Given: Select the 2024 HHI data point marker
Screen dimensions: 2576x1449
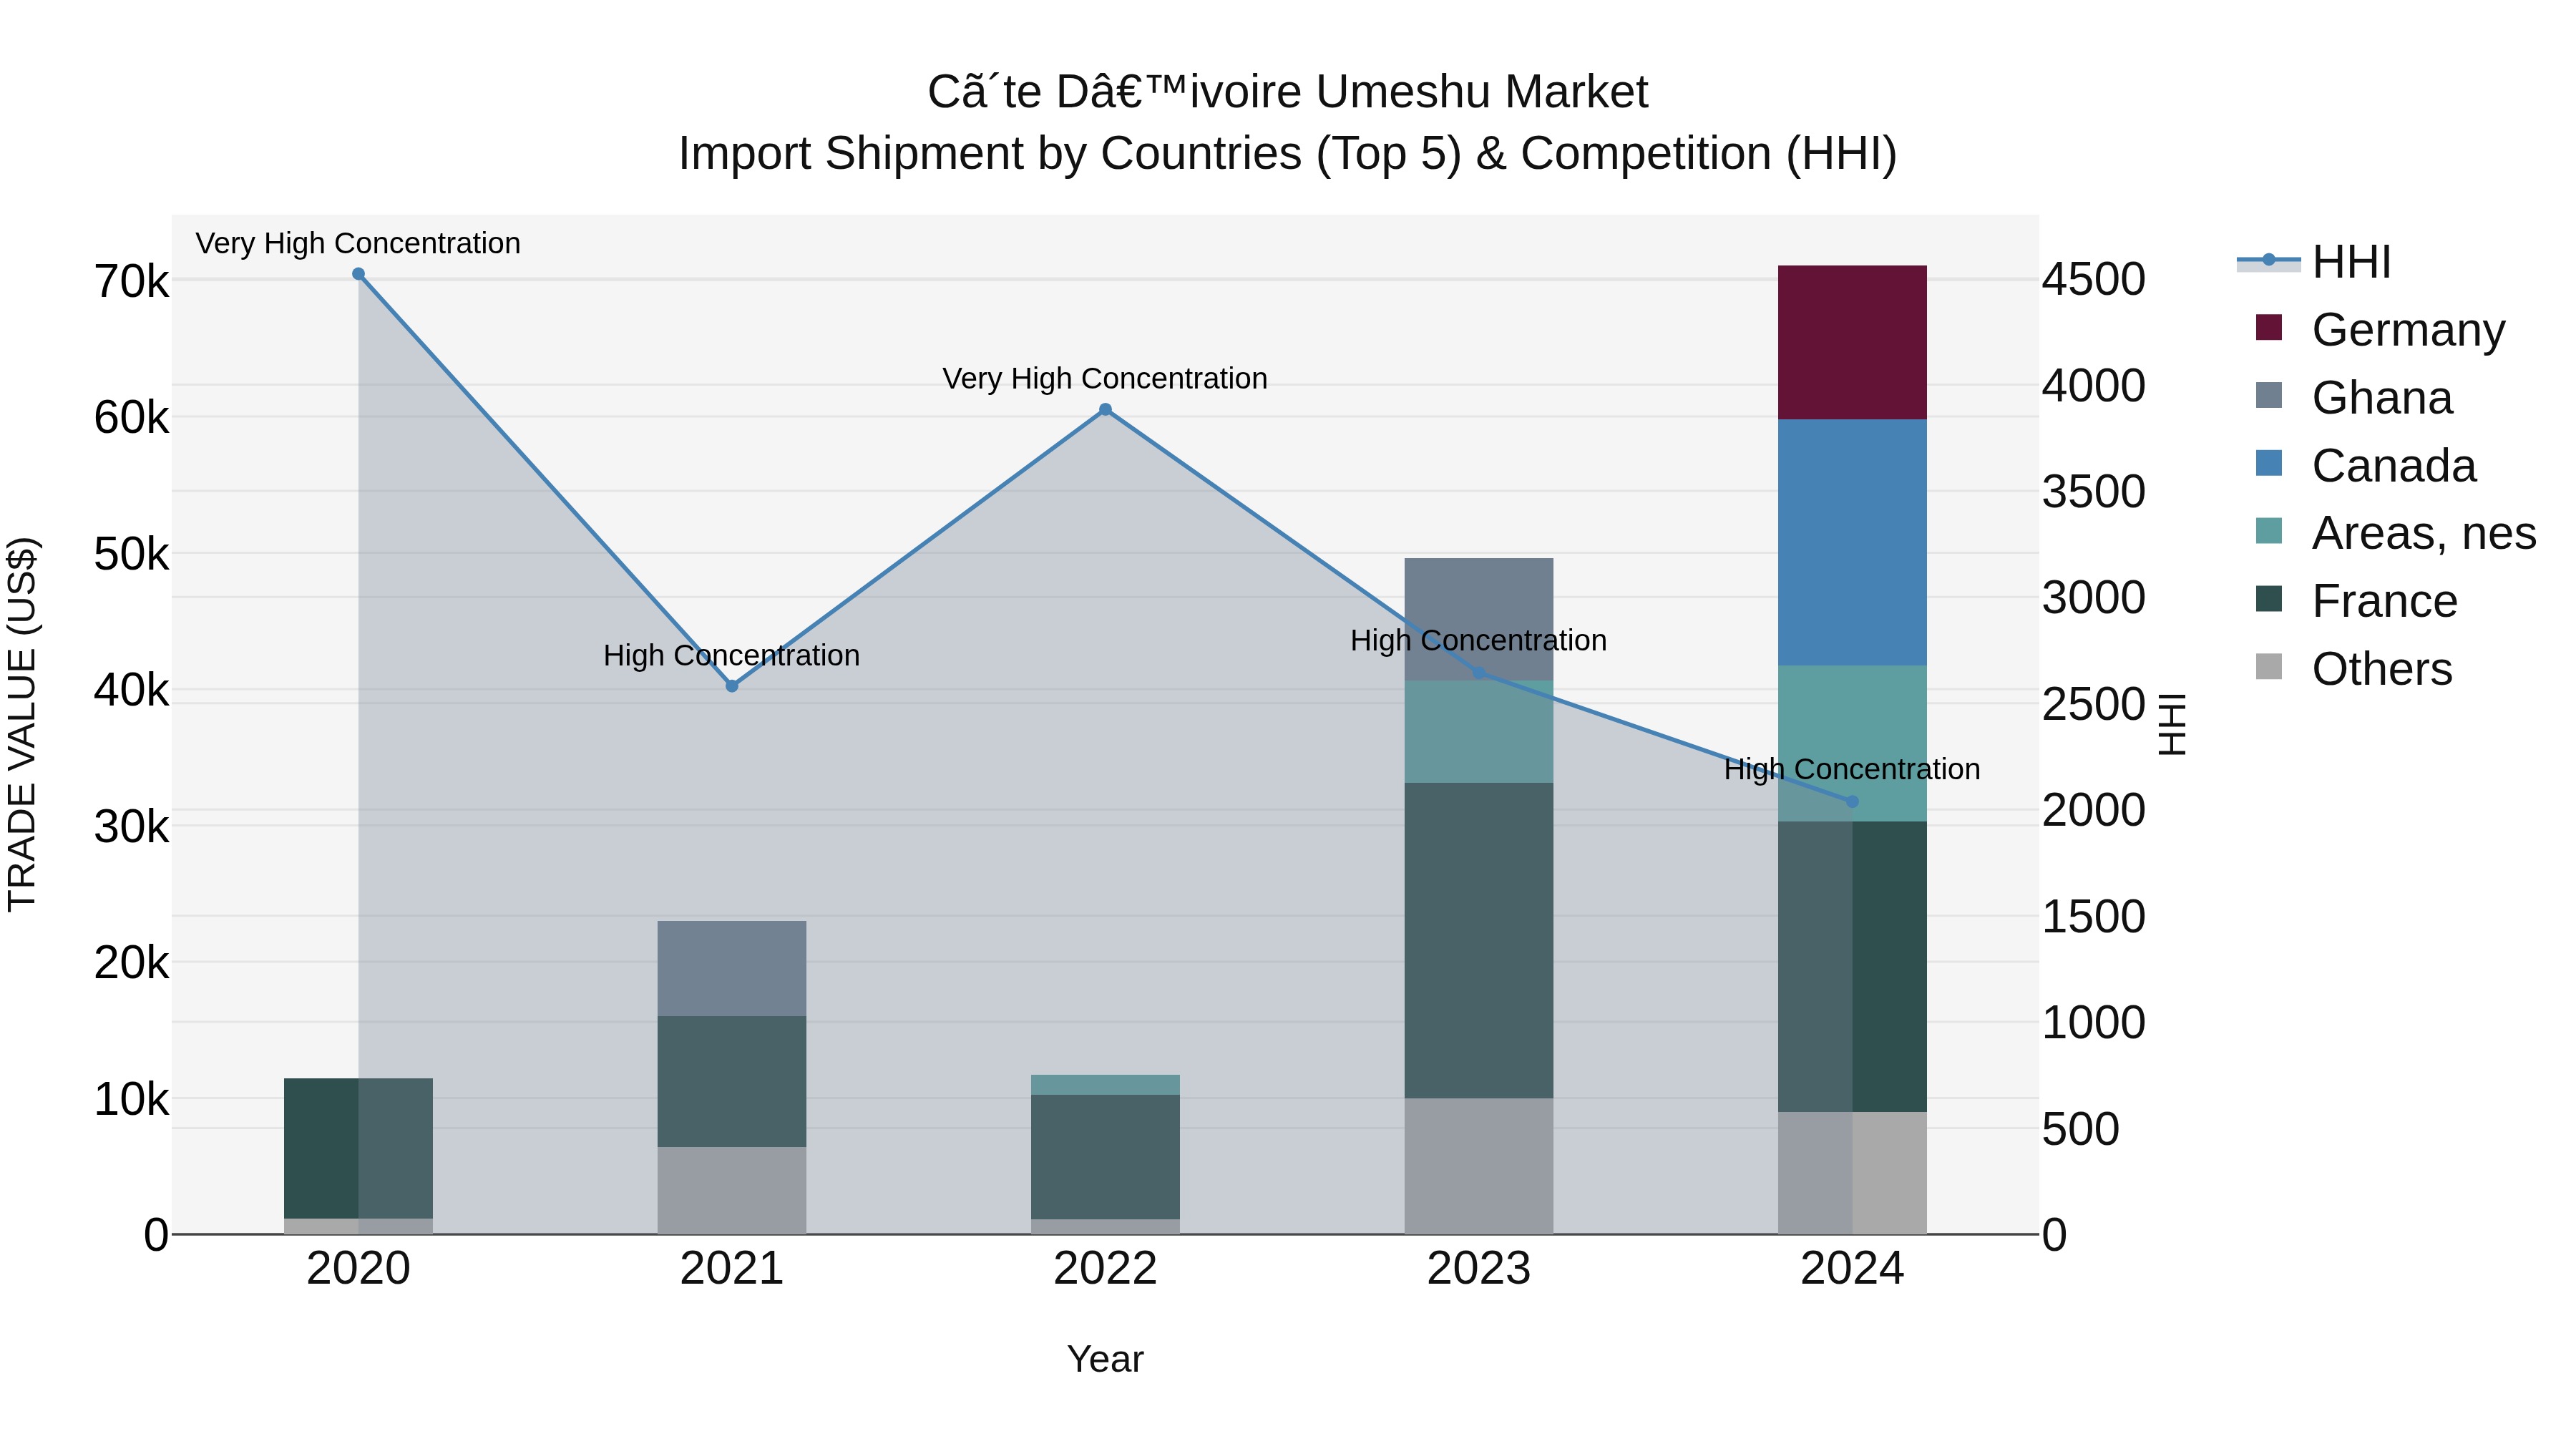Looking at the screenshot, I should (x=1852, y=801).
